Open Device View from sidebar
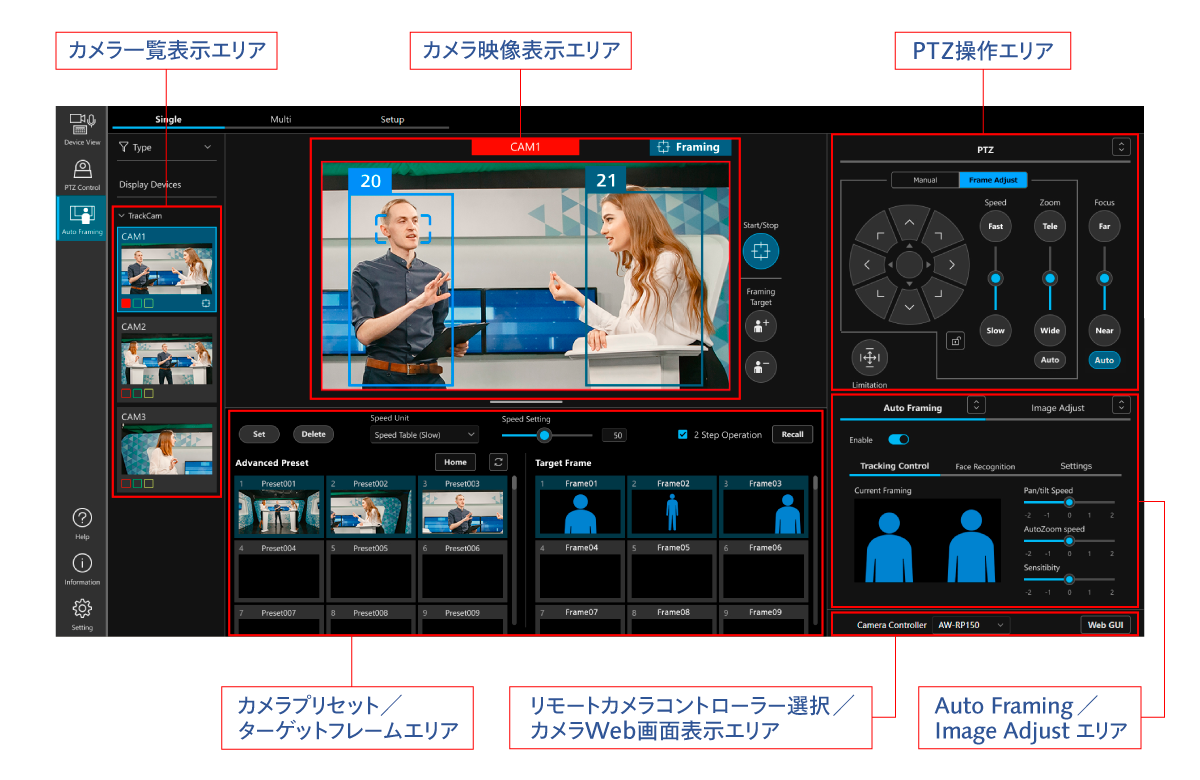The height and width of the screenshot is (780, 1200). pyautogui.click(x=82, y=126)
